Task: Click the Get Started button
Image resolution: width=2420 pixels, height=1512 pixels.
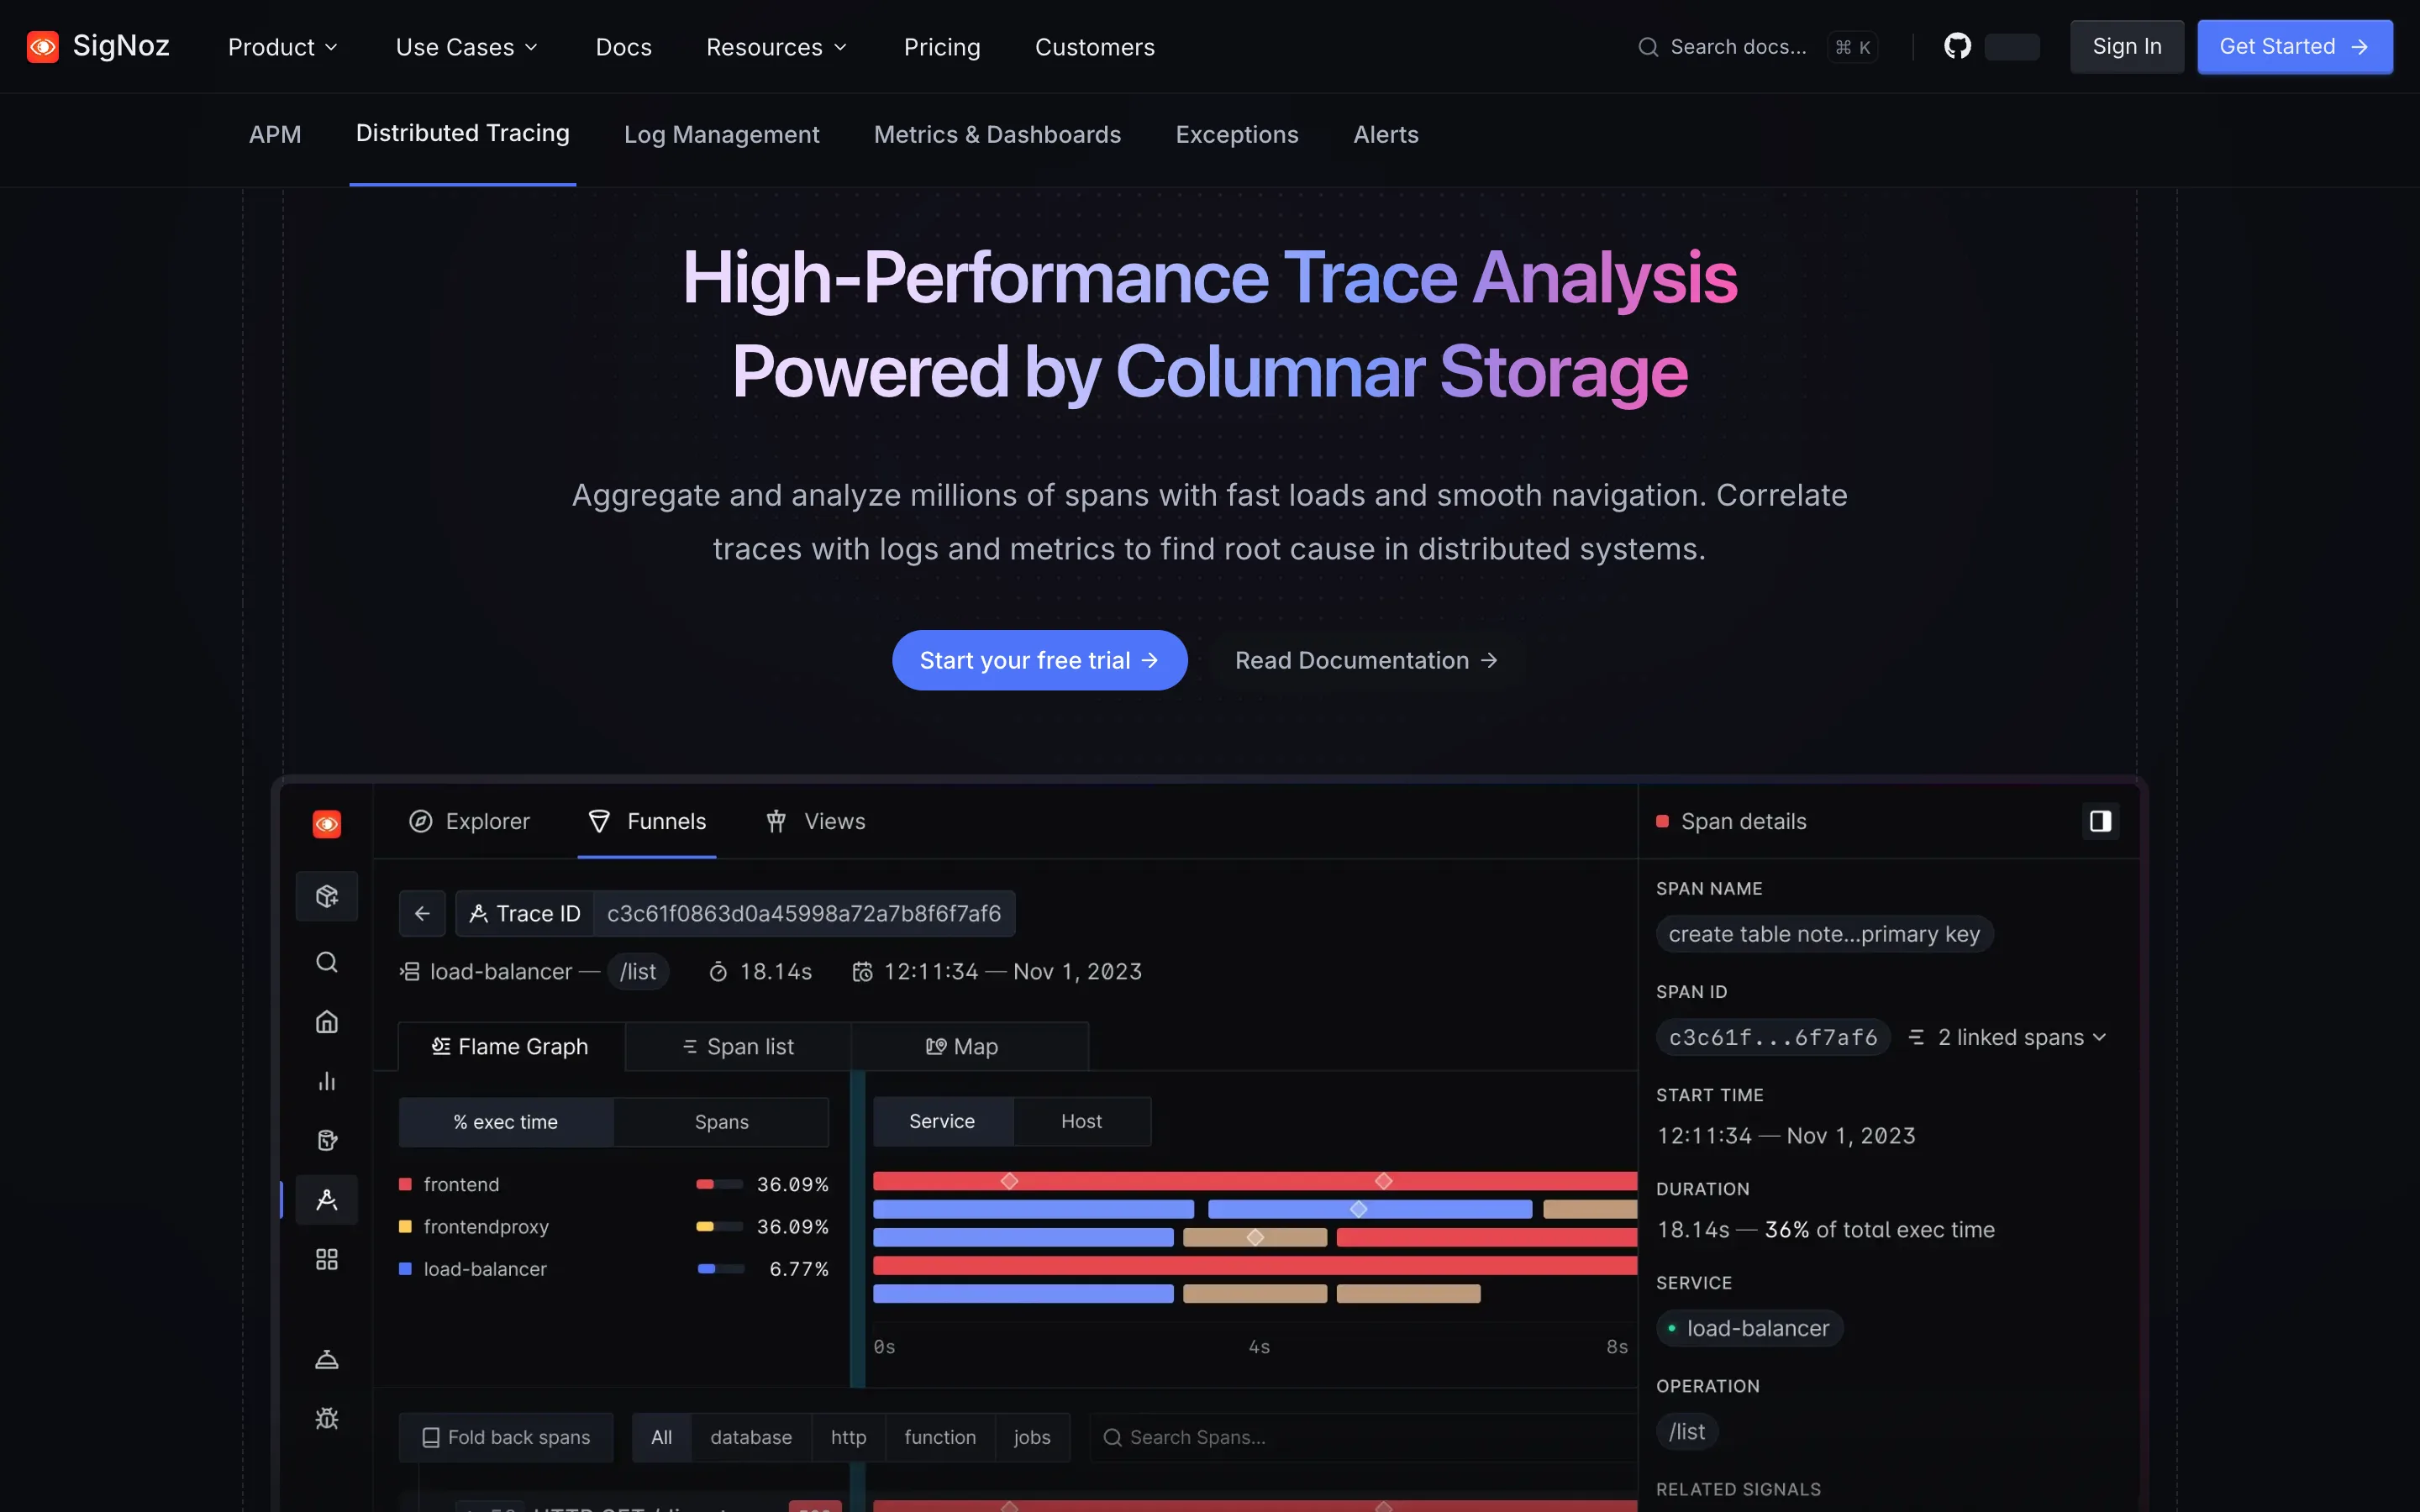Action: click(2294, 46)
